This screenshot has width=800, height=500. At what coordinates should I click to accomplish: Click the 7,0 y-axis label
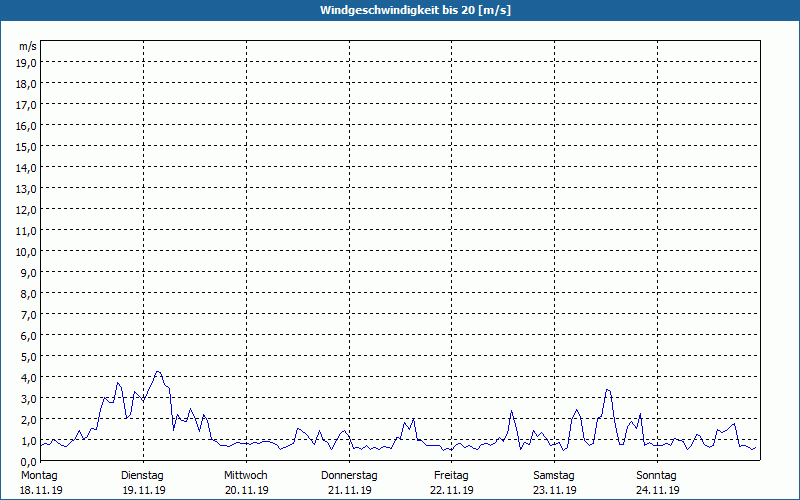click(x=29, y=315)
